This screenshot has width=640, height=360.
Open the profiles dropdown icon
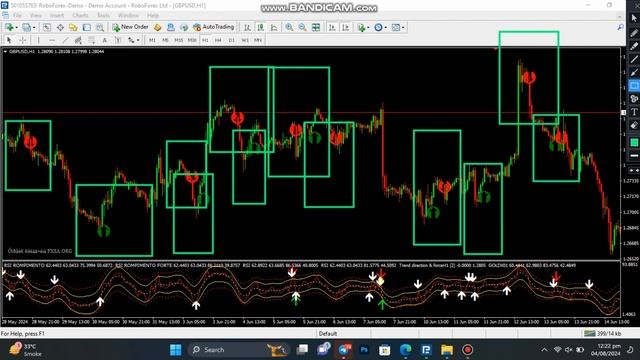pos(29,27)
